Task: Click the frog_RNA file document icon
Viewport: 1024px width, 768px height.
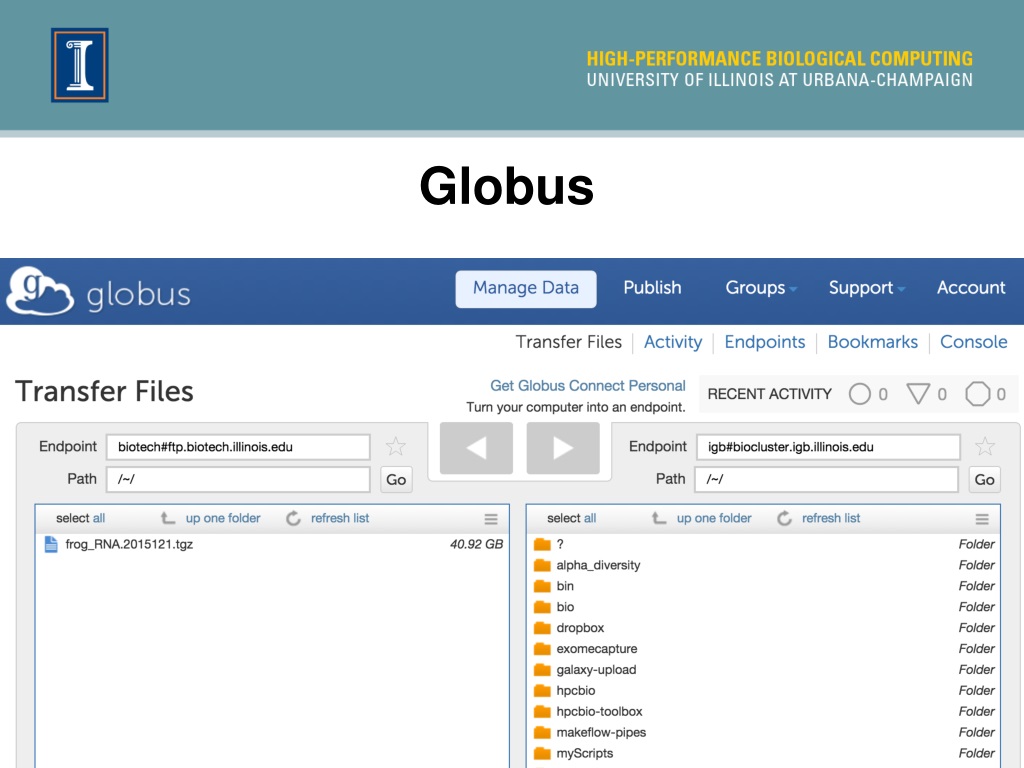Action: 51,544
